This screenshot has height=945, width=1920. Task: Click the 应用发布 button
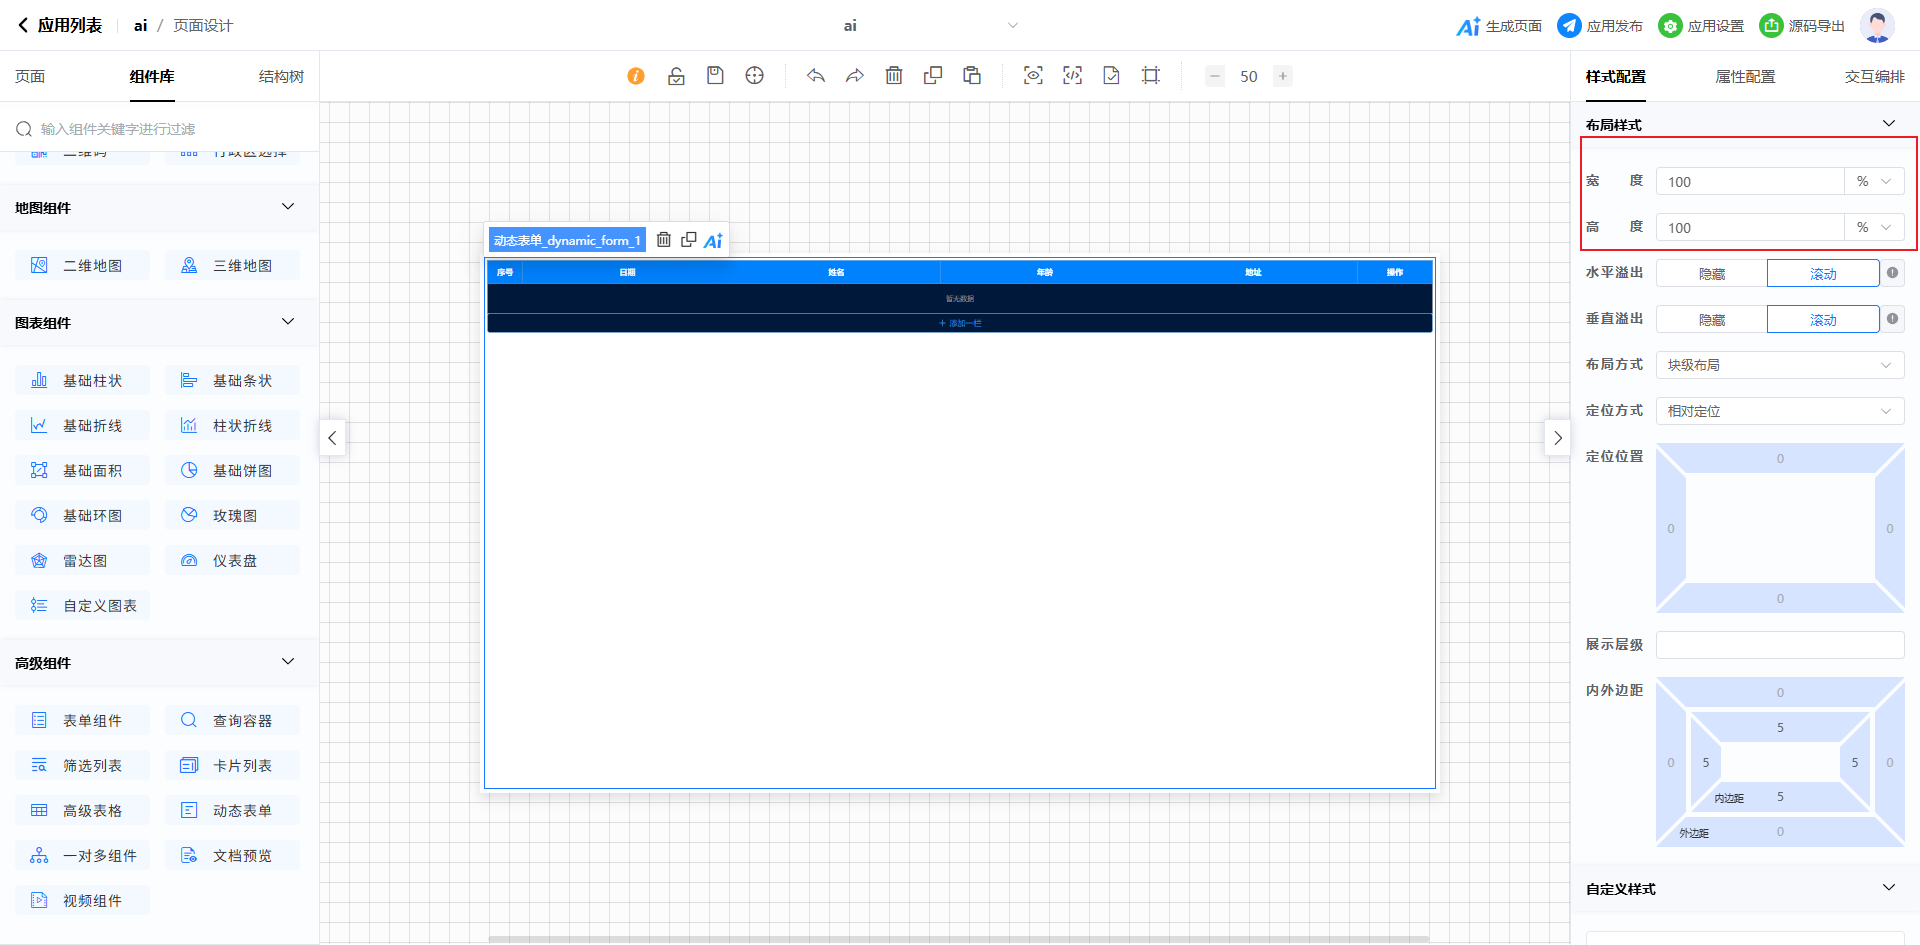click(x=1600, y=26)
